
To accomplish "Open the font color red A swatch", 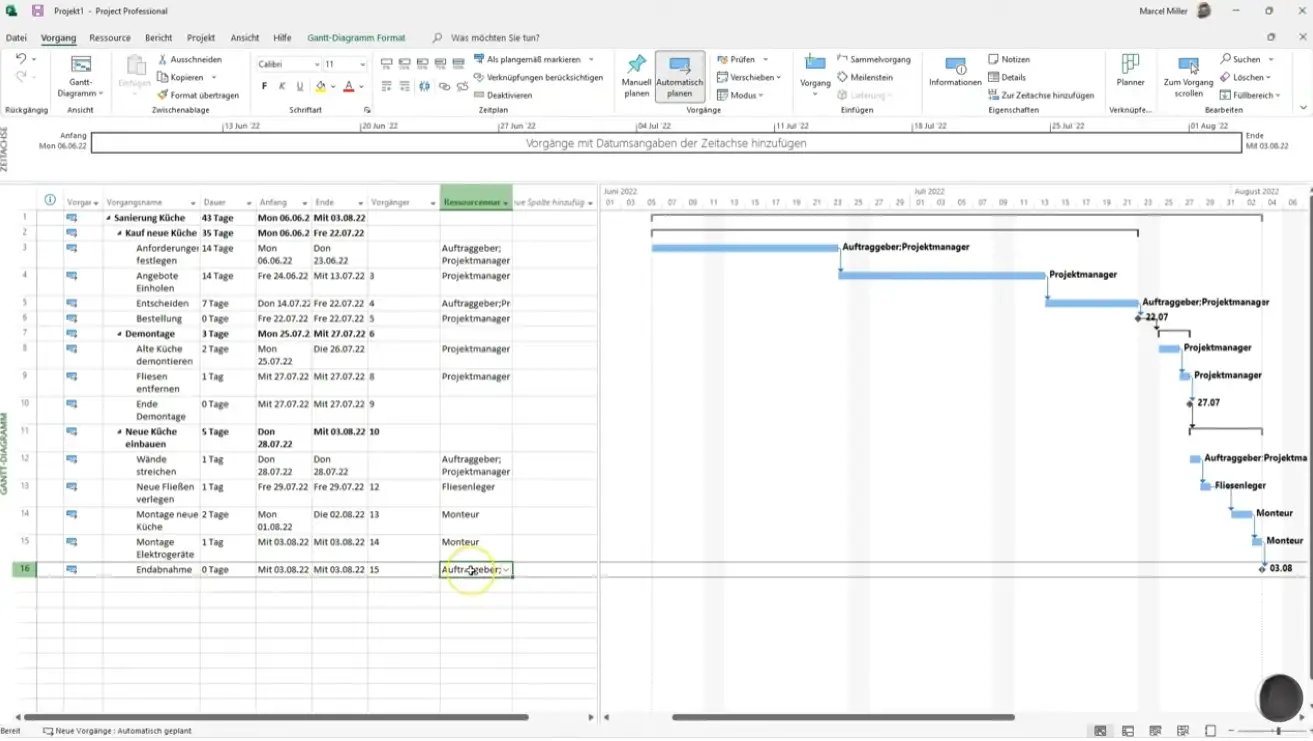I will click(x=348, y=87).
